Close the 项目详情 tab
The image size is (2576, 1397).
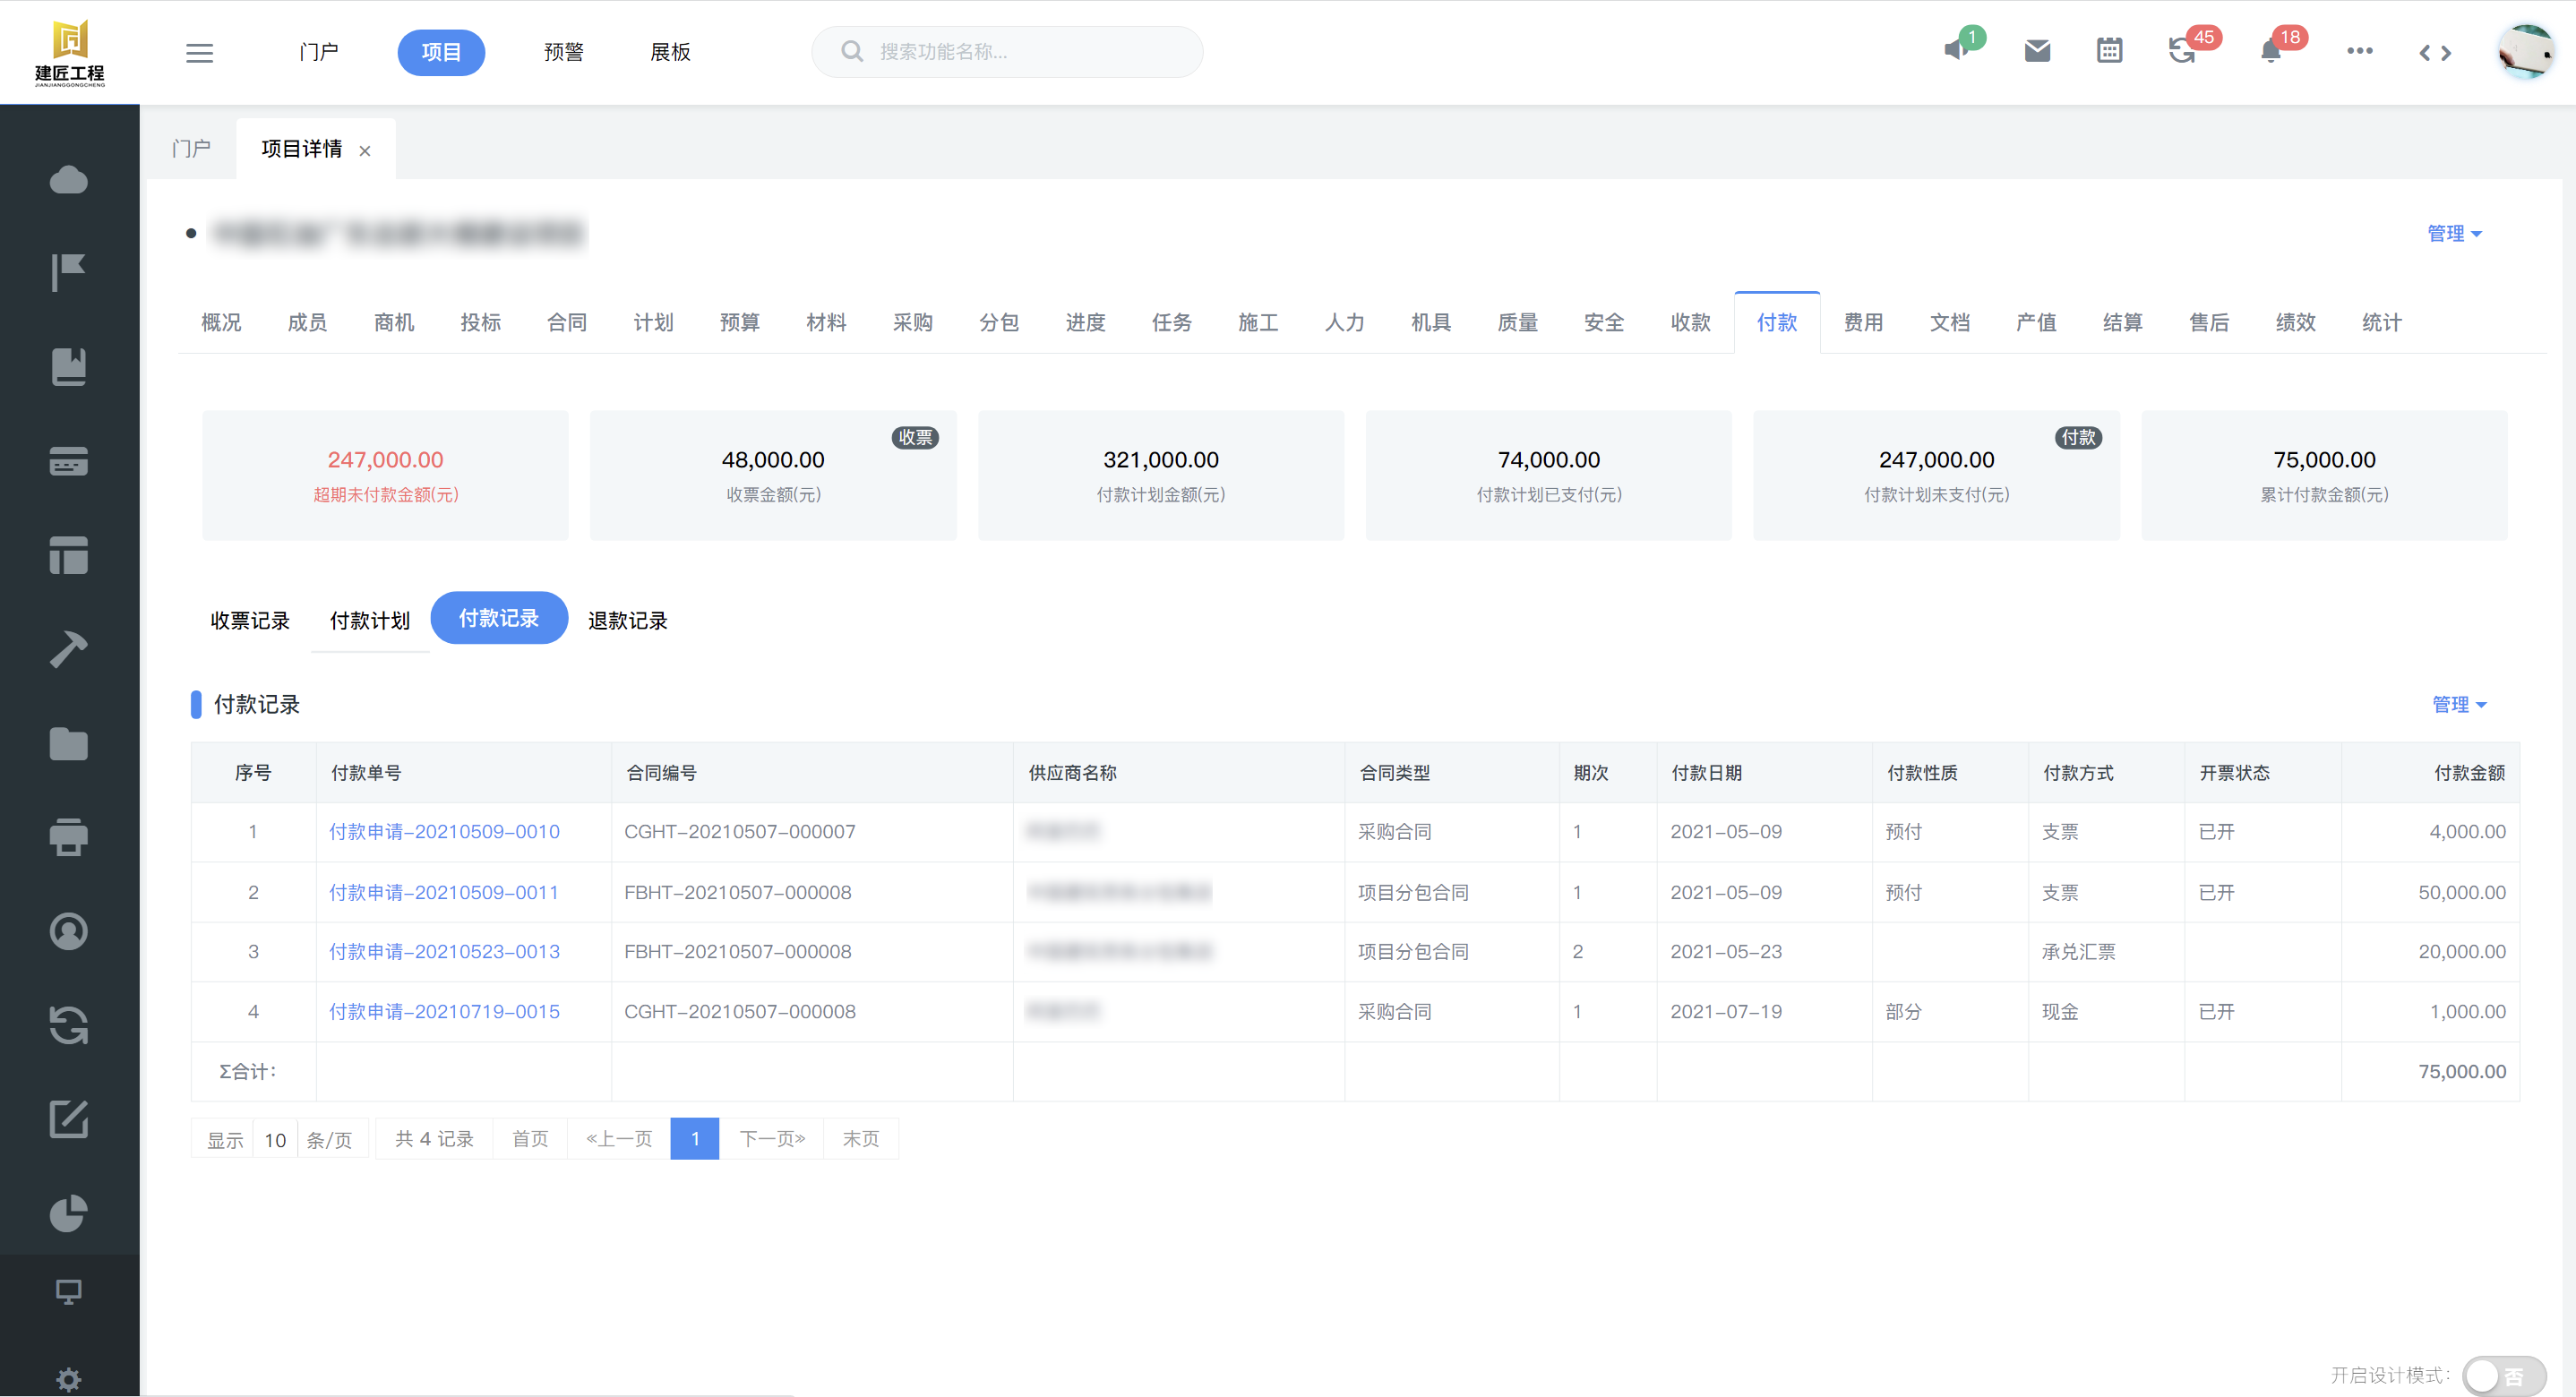coord(365,151)
